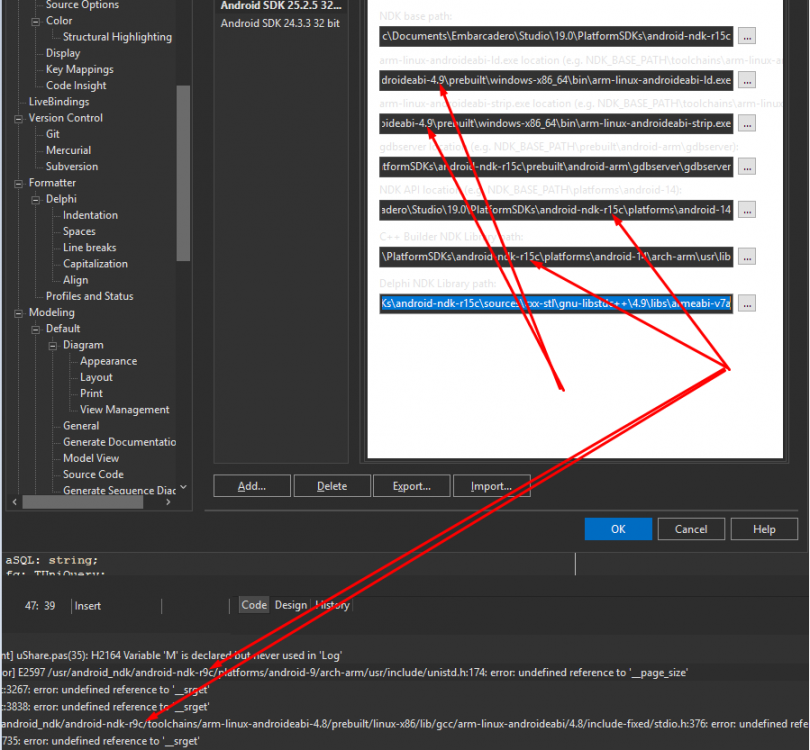This screenshot has height=750, width=810.
Task: Switch to the Code tab
Action: coord(254,605)
